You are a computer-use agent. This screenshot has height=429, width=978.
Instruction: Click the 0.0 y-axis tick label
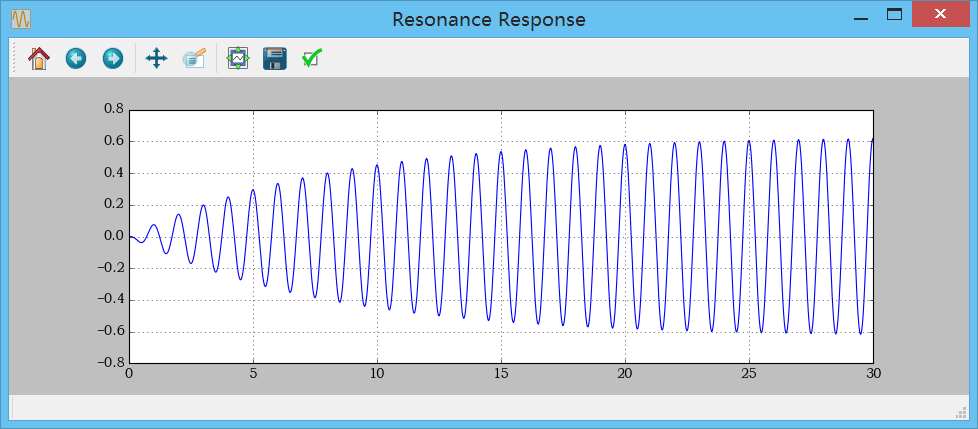114,236
